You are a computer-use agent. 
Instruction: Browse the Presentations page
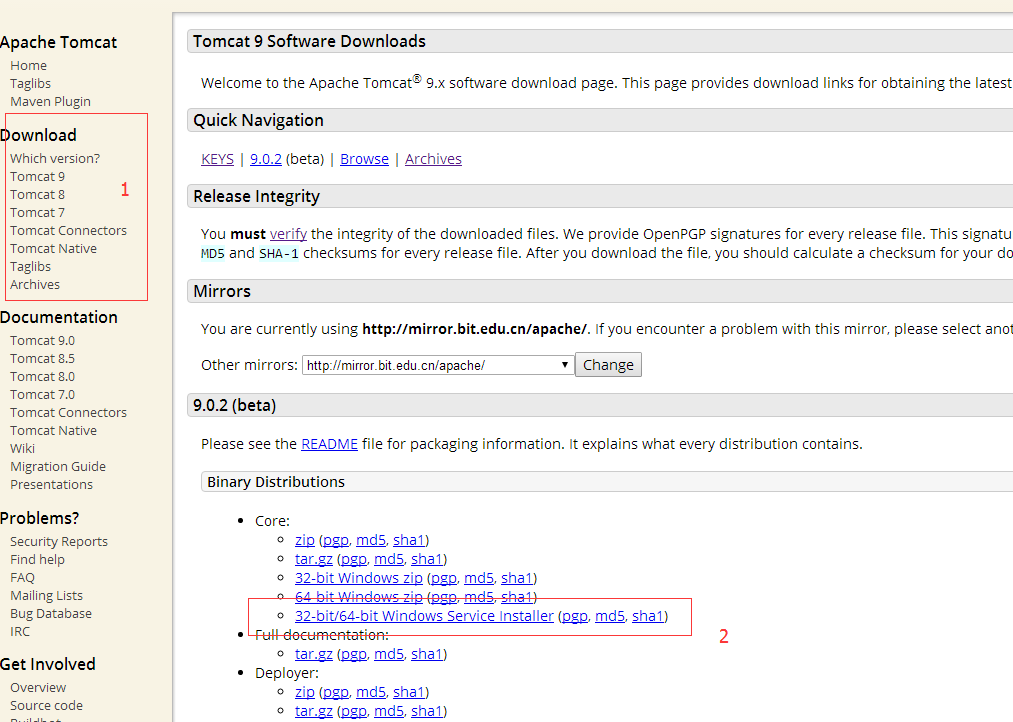point(52,485)
